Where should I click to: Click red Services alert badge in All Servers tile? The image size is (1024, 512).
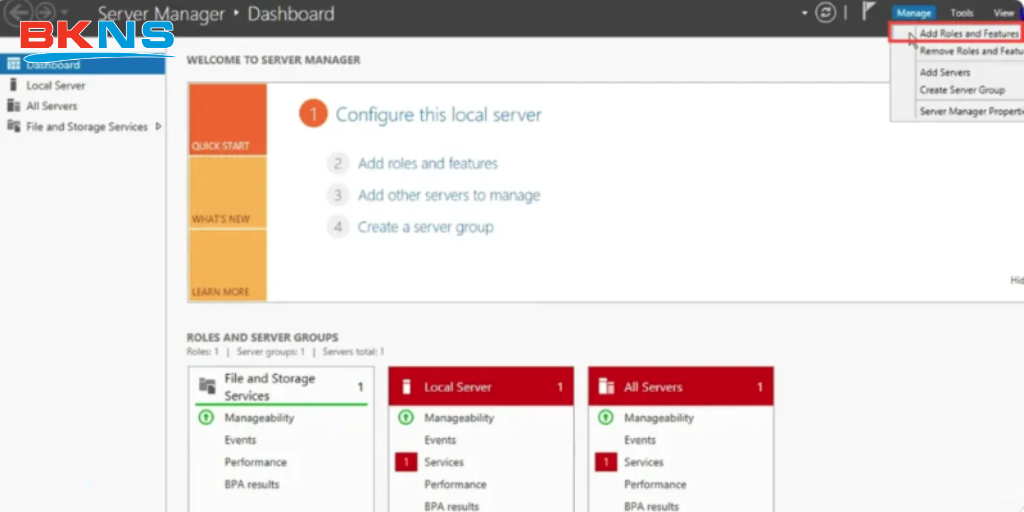click(605, 462)
